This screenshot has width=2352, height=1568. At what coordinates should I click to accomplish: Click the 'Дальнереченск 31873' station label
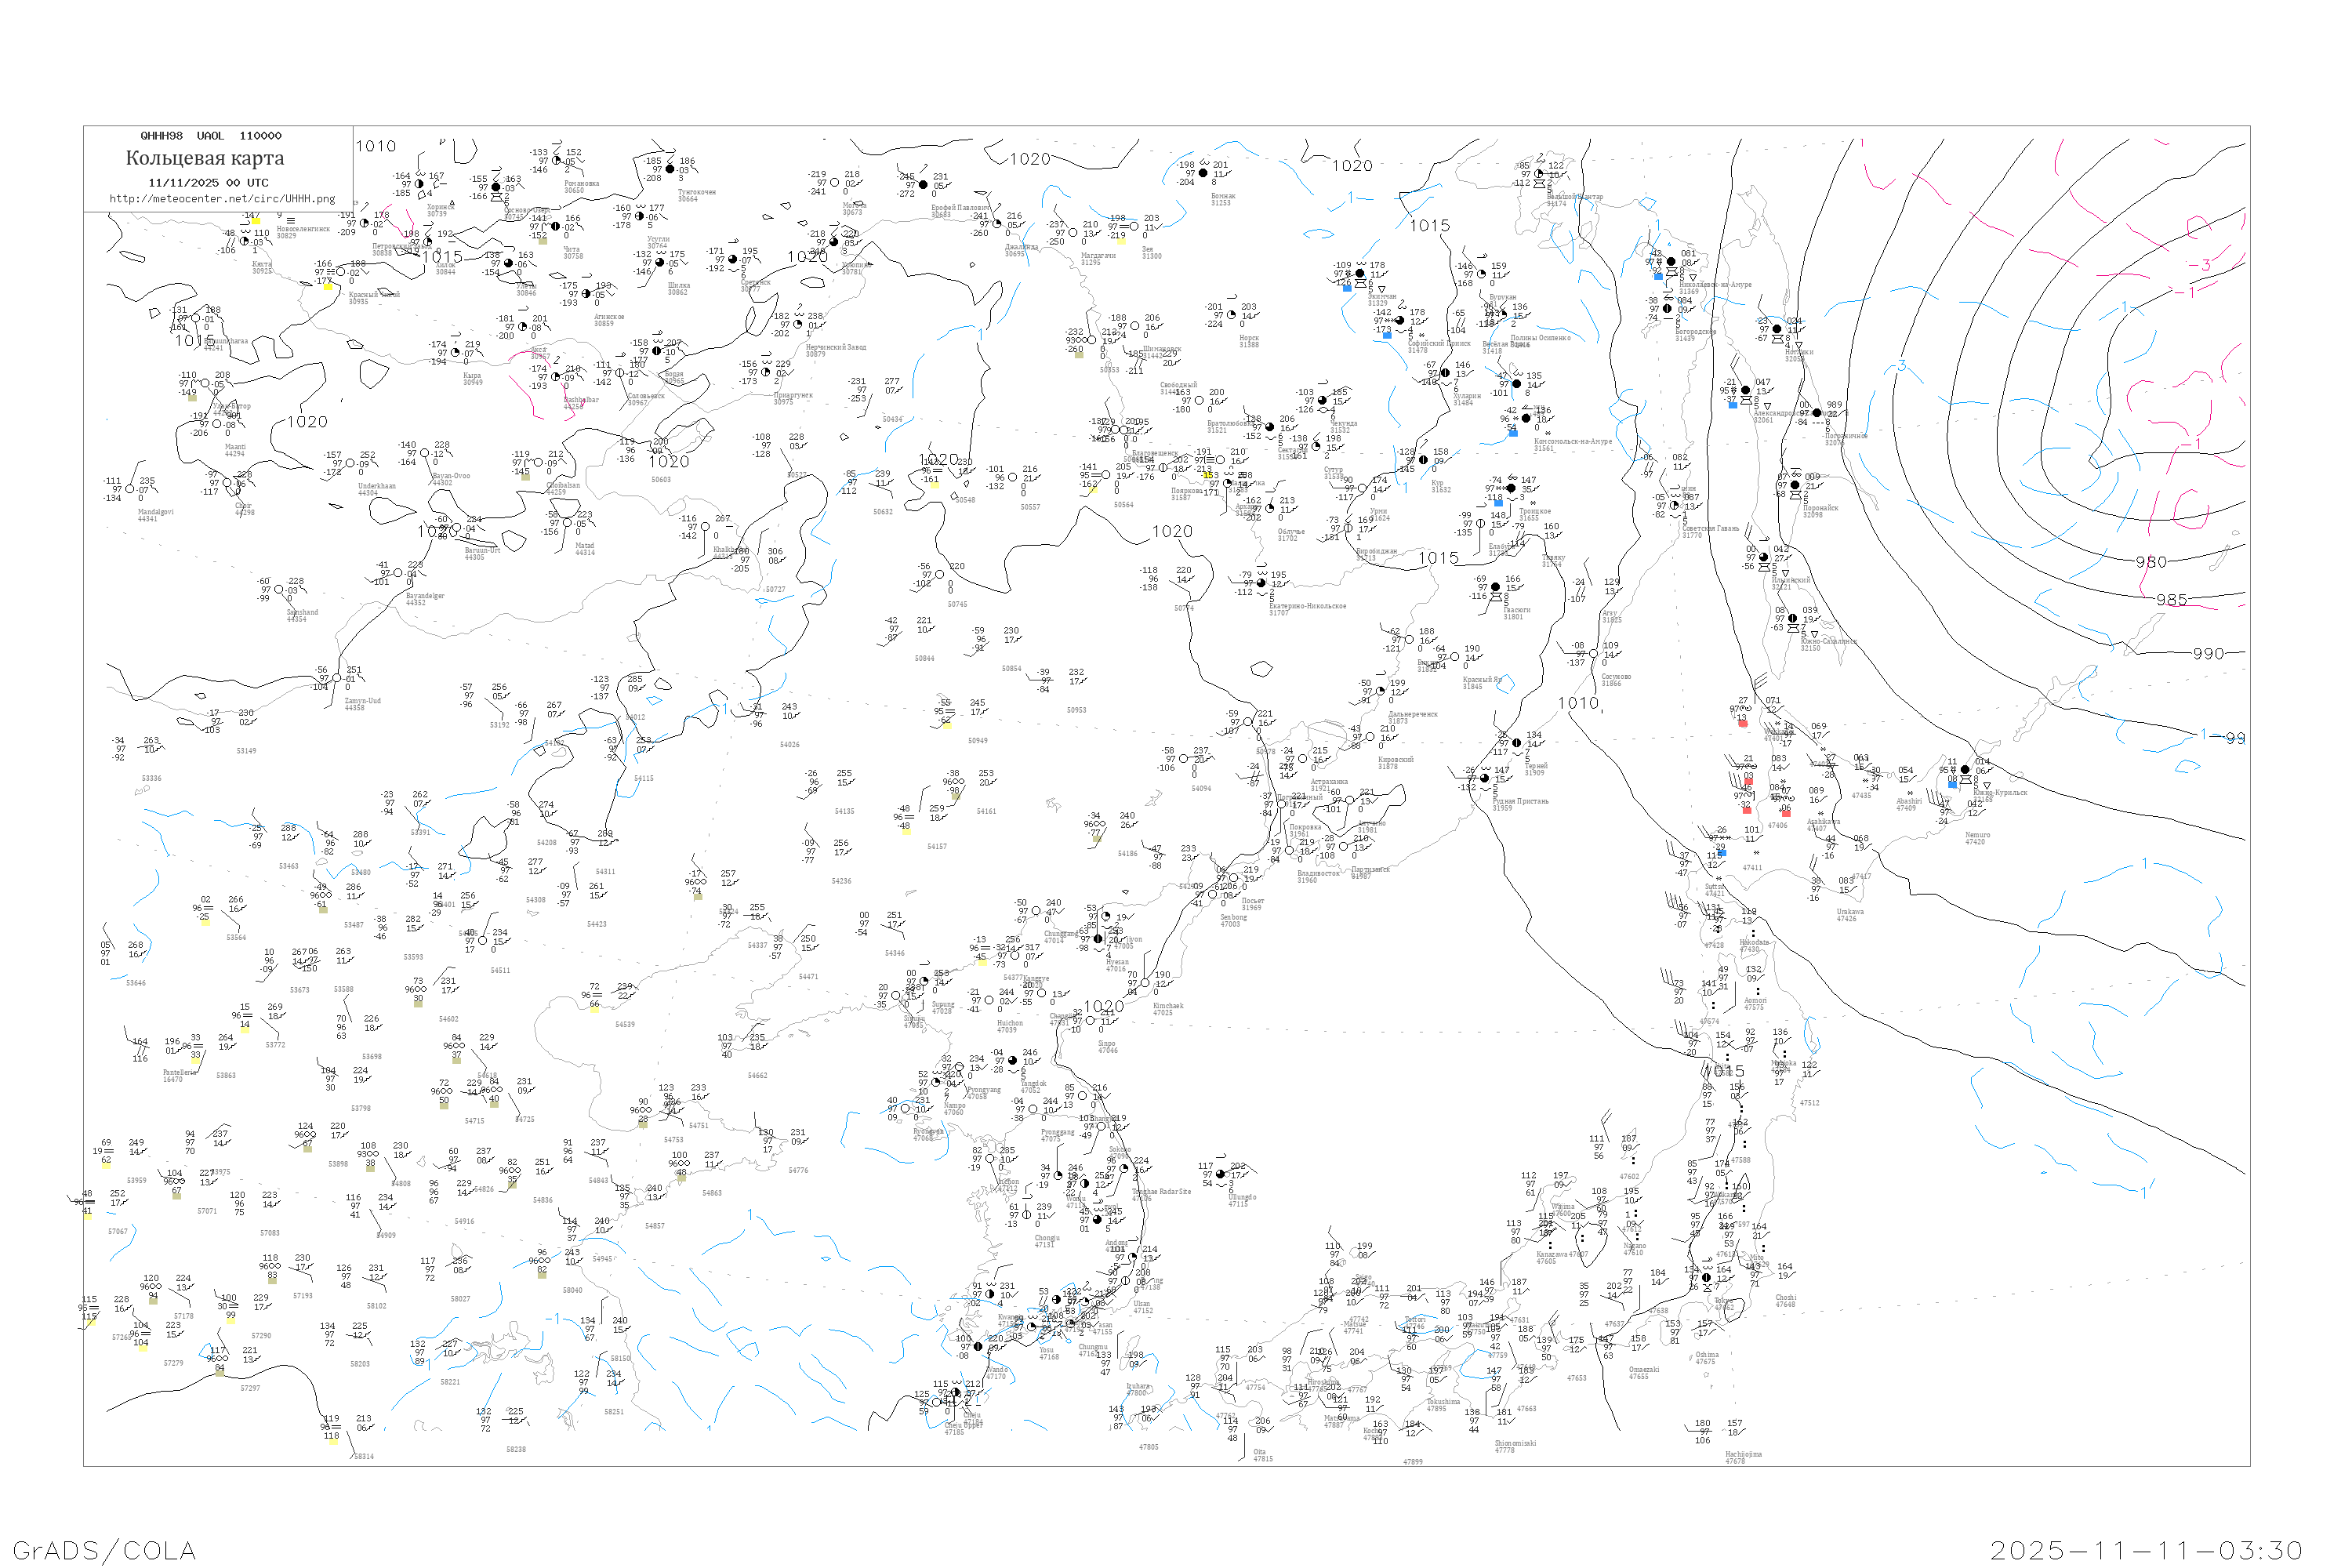click(1413, 717)
